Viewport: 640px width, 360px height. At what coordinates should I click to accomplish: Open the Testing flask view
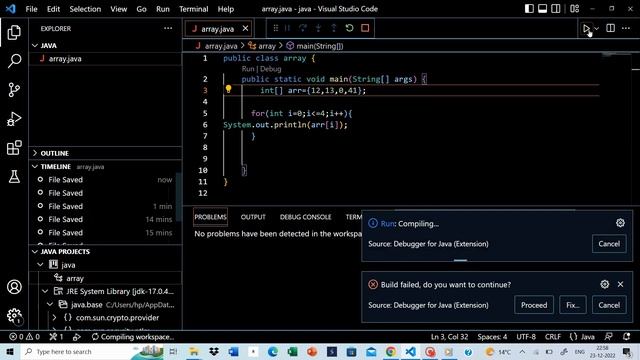(14, 177)
